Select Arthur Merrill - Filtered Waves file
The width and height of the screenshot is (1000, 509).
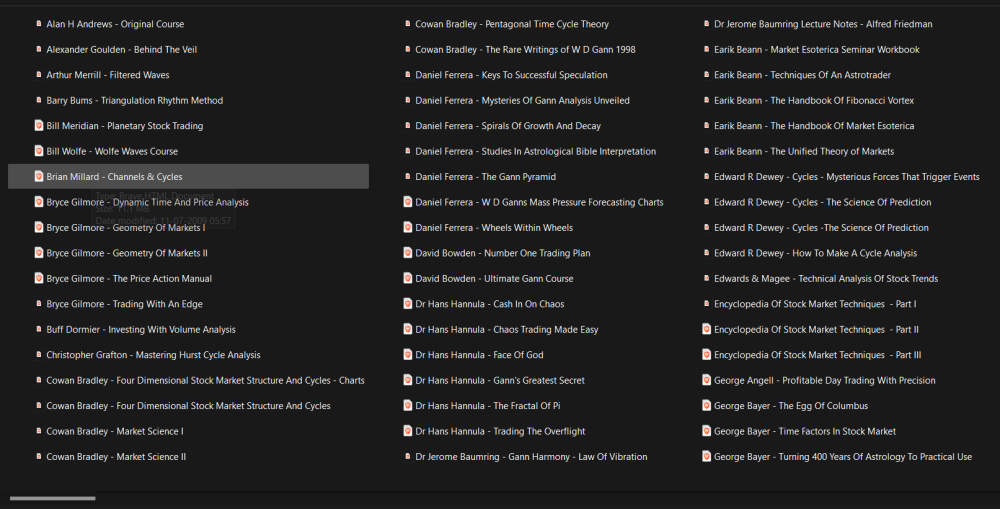pyautogui.click(x=107, y=75)
